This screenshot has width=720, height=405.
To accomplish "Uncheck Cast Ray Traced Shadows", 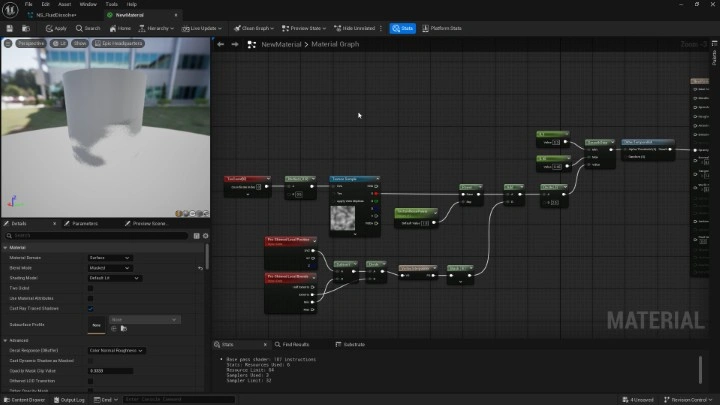I will pyautogui.click(x=91, y=308).
